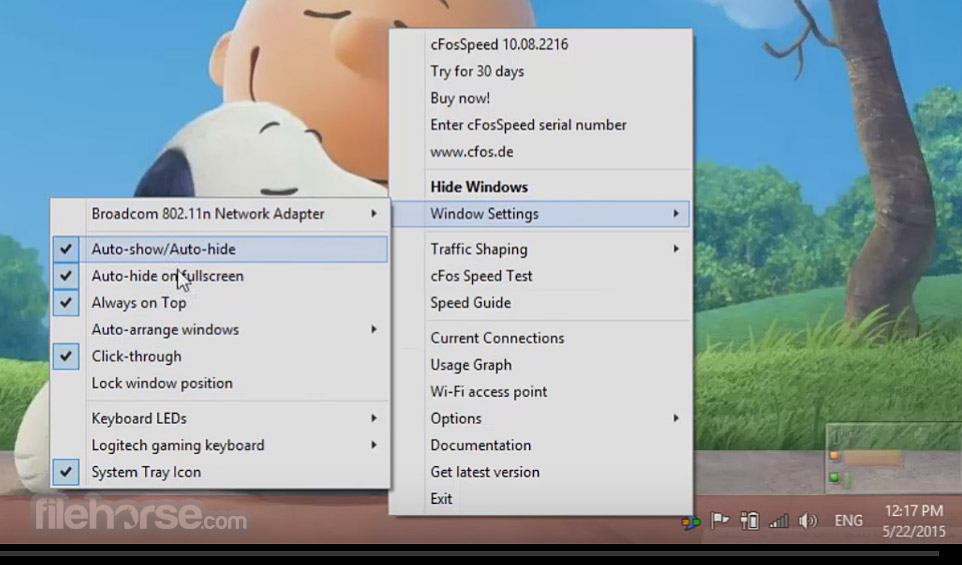Launch cFos Speed Test
The image size is (962, 565).
[541, 276]
